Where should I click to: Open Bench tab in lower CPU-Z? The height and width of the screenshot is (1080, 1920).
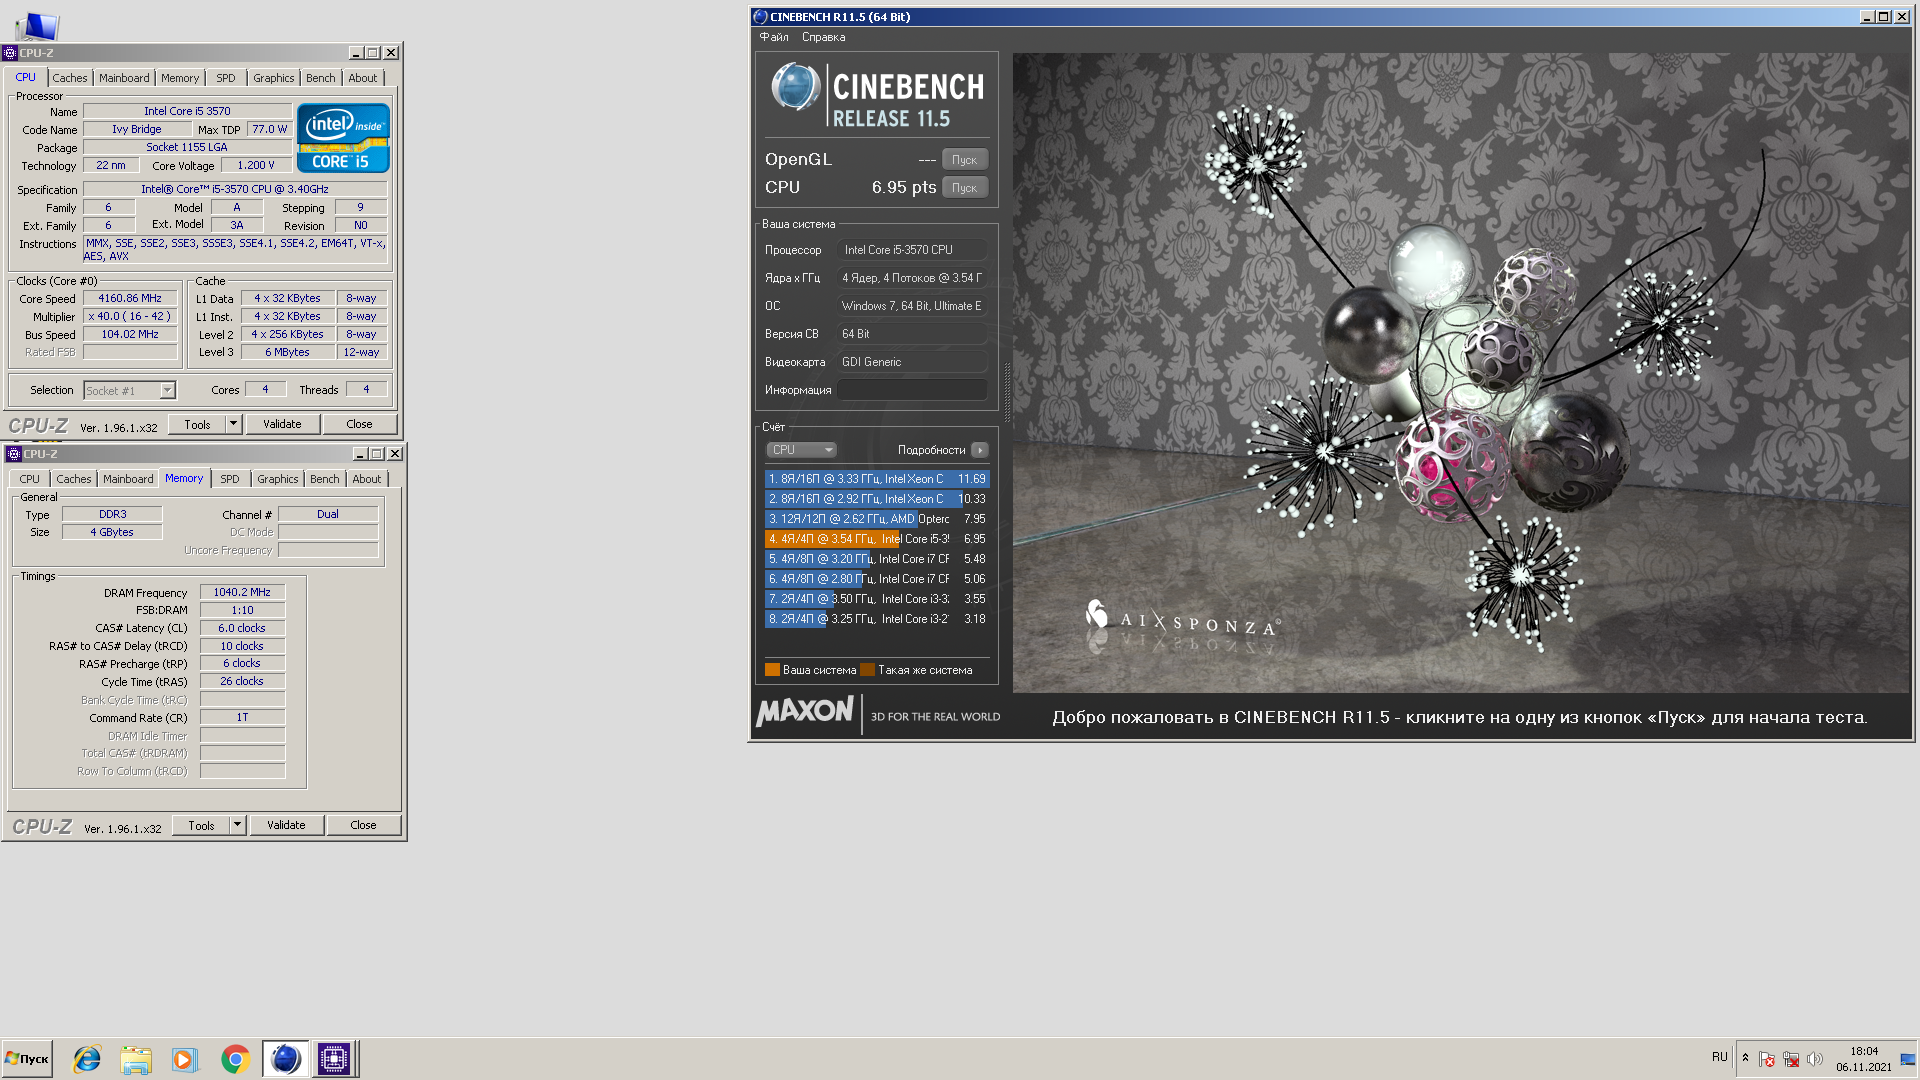325,479
